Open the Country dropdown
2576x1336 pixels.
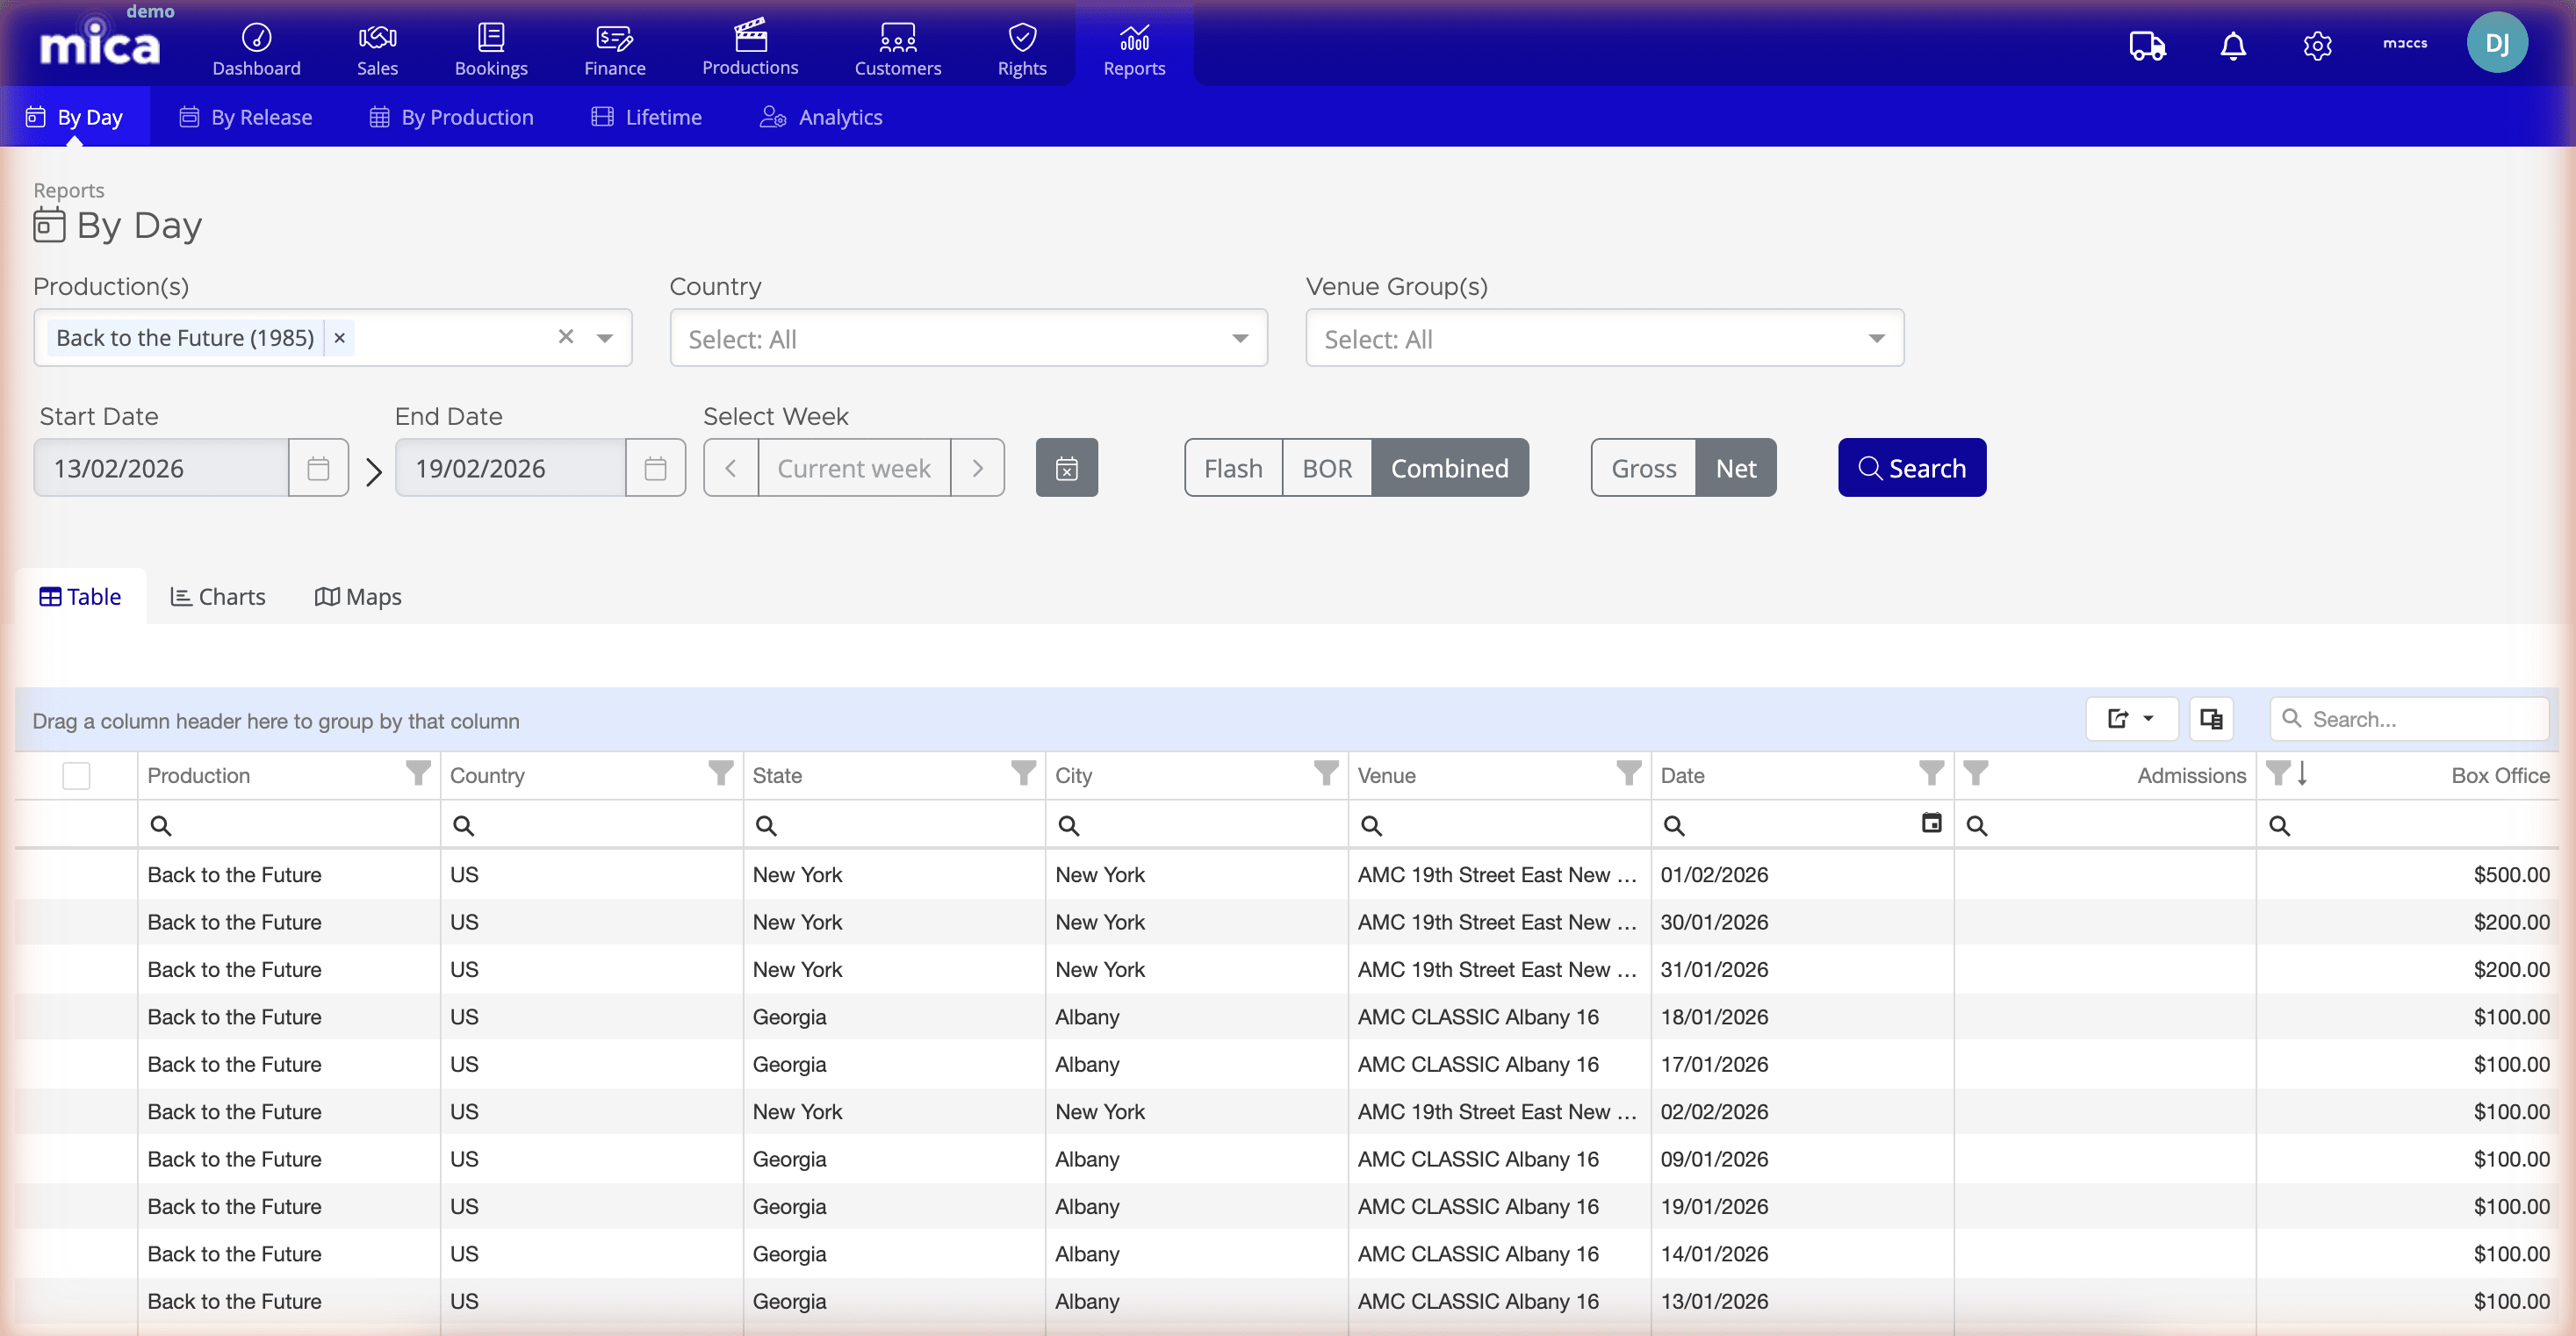pos(1240,338)
